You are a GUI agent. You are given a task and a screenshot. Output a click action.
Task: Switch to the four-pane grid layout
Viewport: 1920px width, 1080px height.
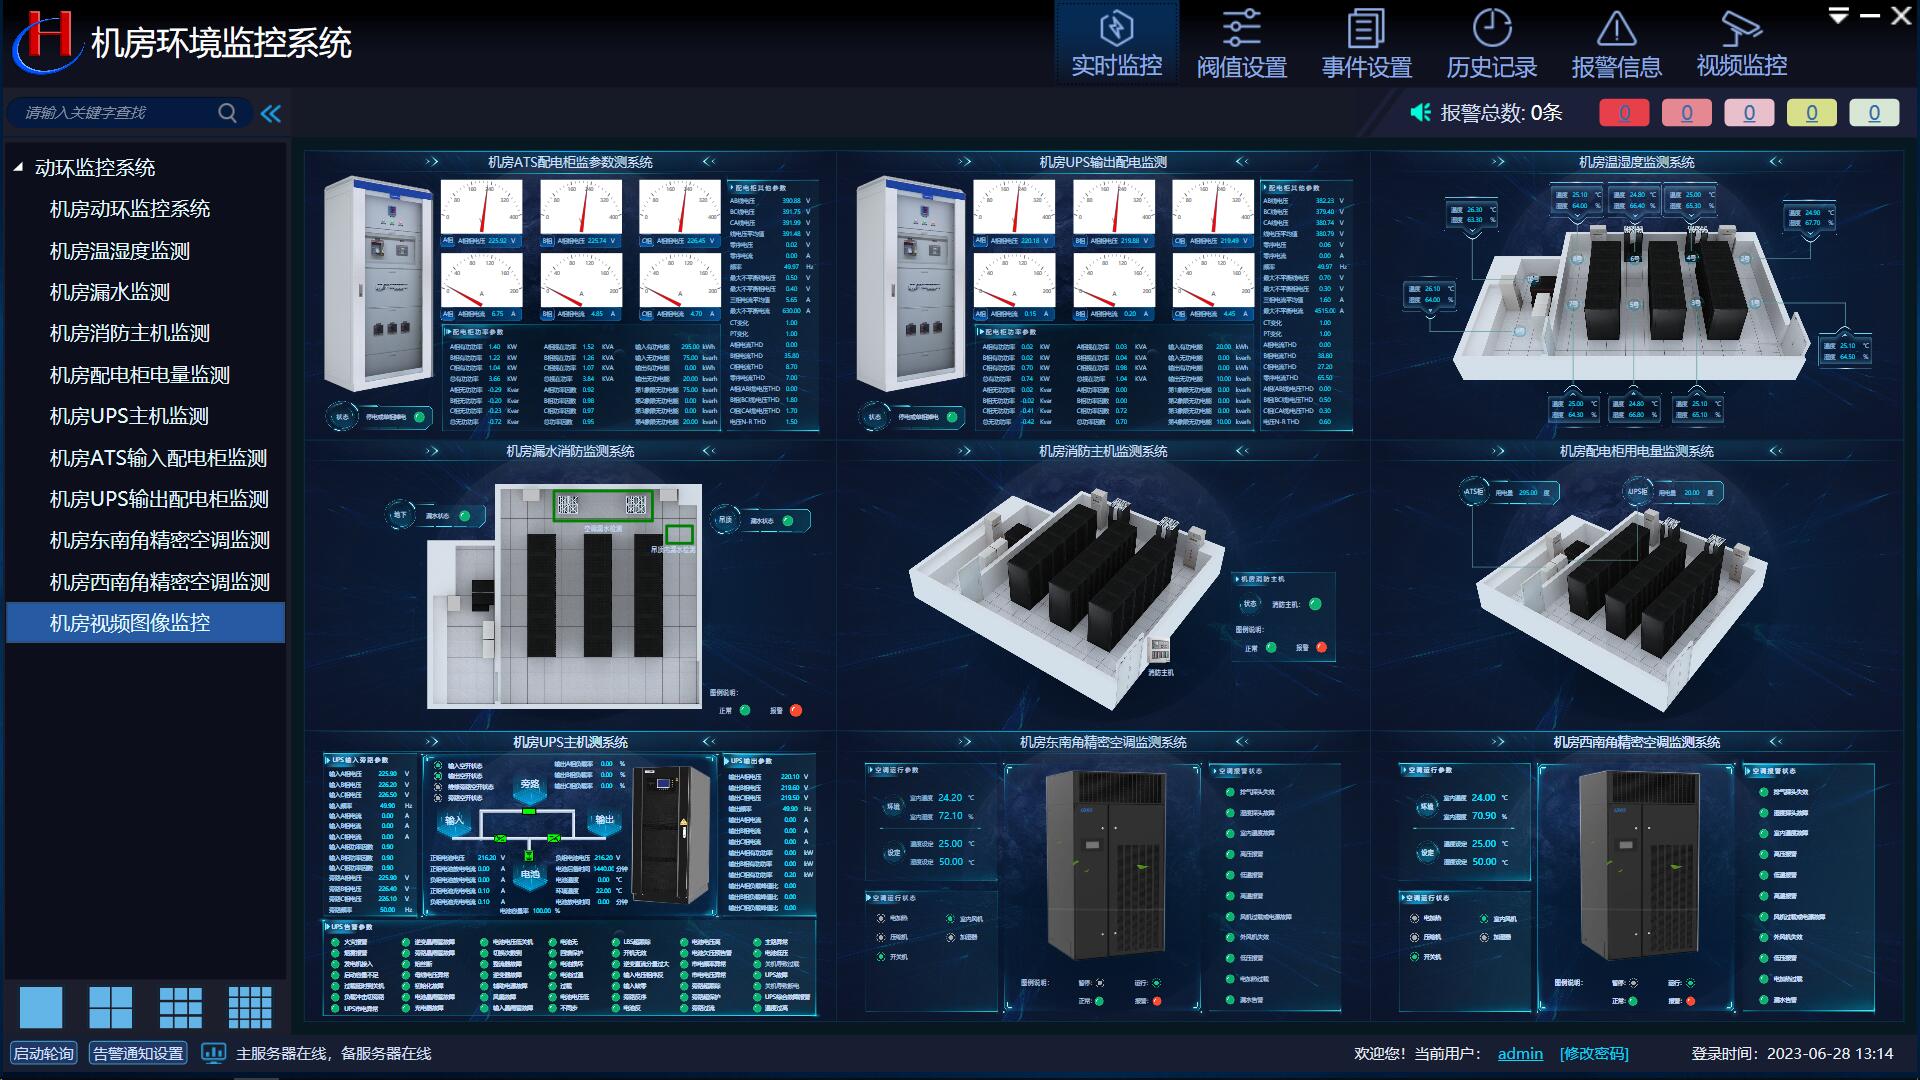pos(110,1007)
